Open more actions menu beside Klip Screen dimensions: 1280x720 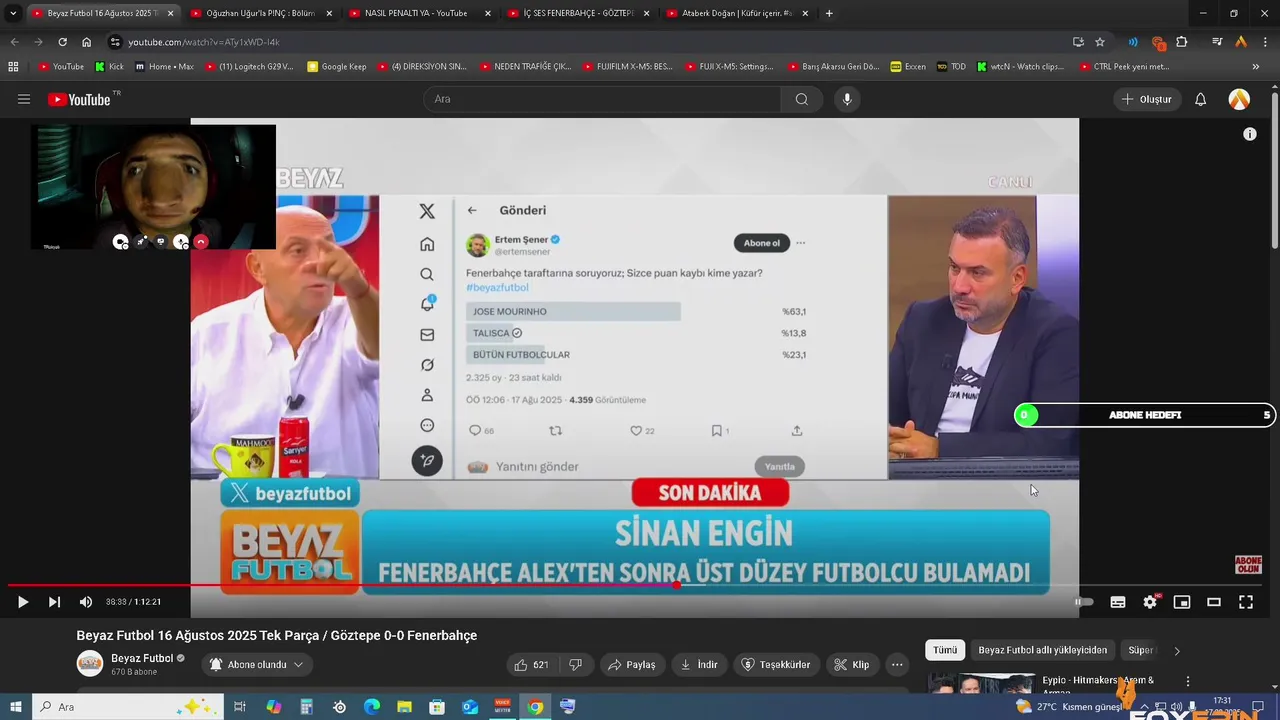tap(897, 665)
